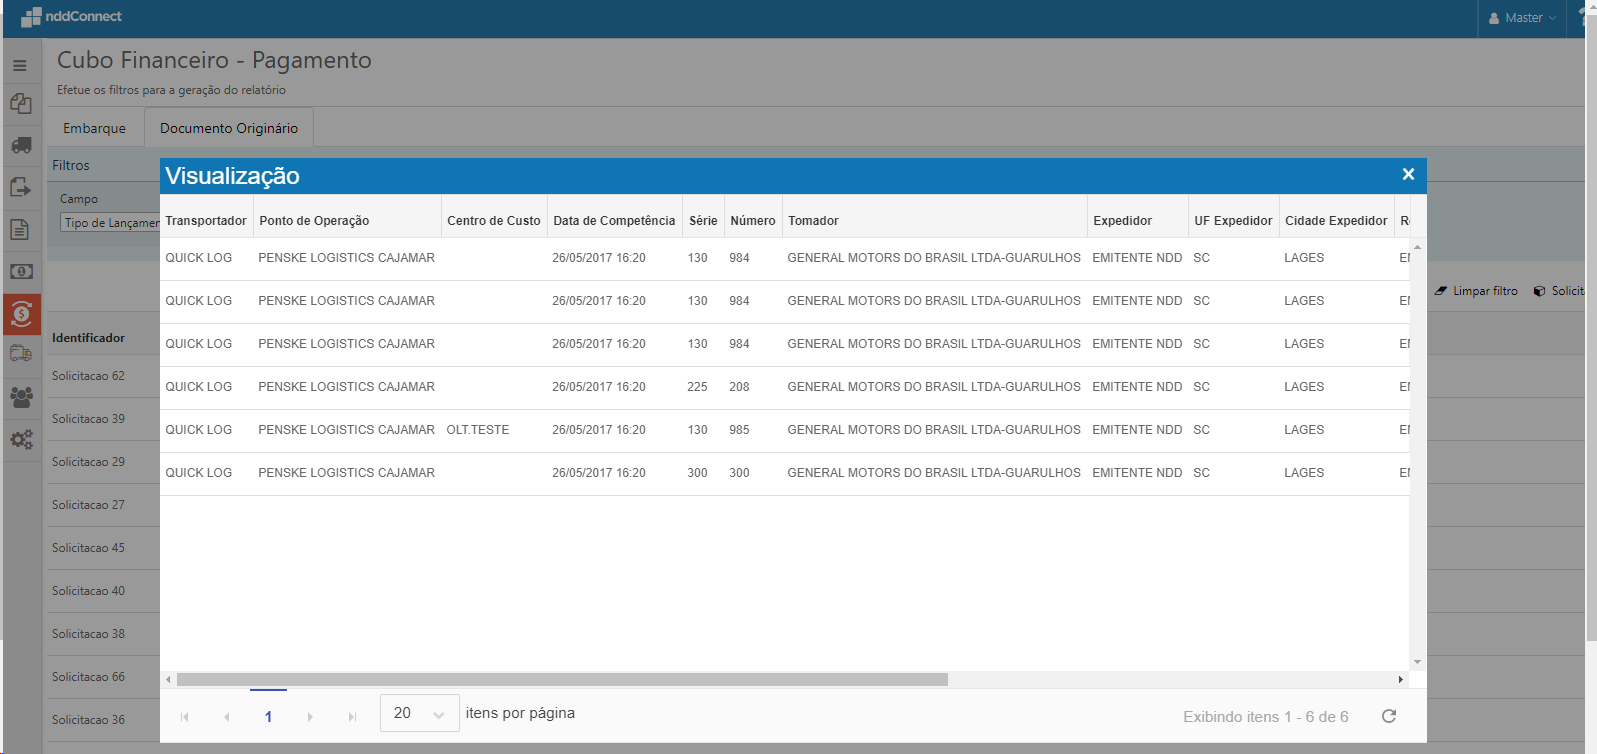Switch to the Documento Originário tab
This screenshot has height=754, width=1597.
[229, 128]
